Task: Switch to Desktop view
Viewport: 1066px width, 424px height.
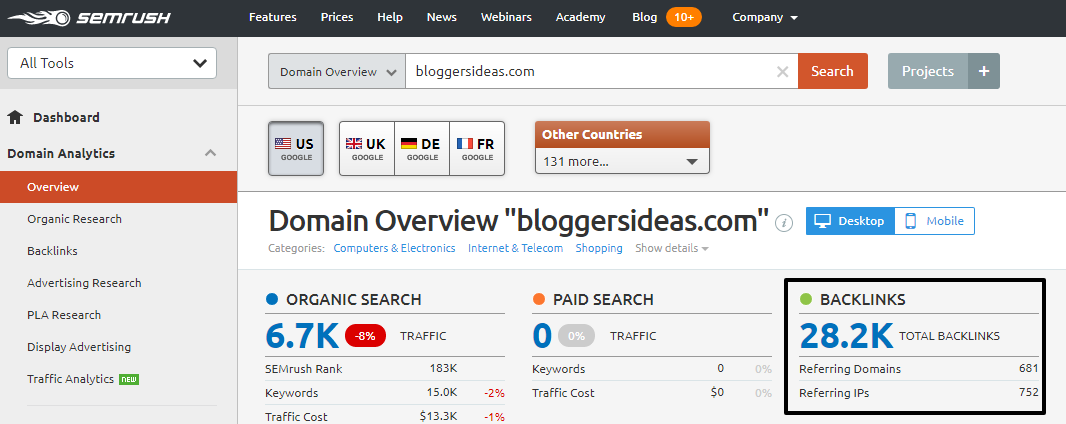Action: (x=850, y=221)
